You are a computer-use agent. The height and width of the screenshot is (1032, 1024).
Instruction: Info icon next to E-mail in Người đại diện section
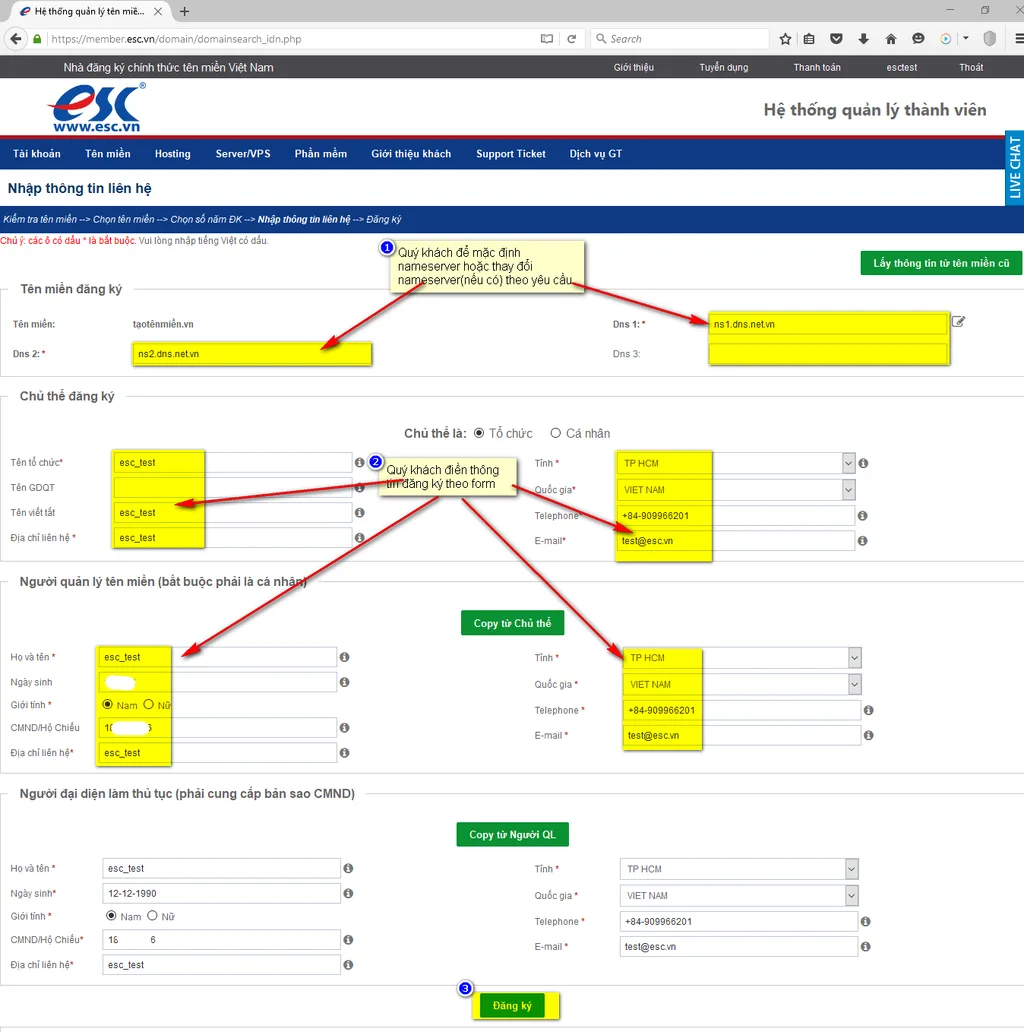865,946
